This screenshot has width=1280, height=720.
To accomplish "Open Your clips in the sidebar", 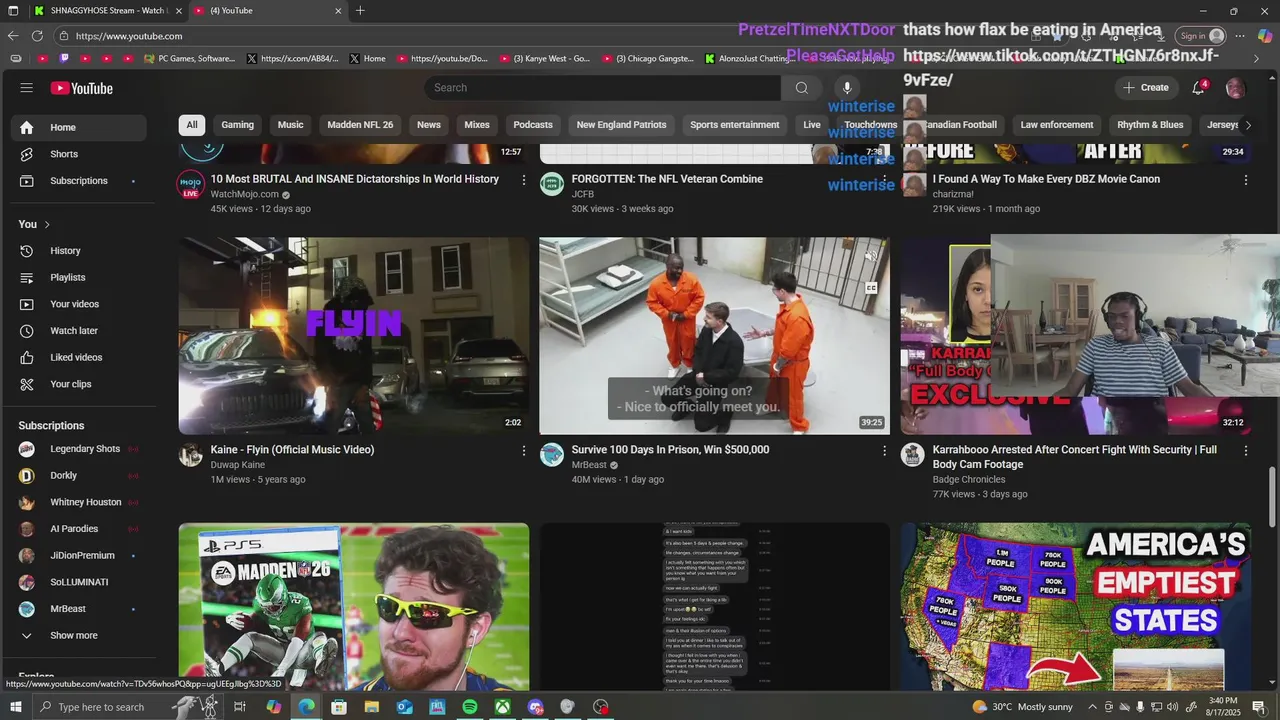I will click(x=79, y=384).
